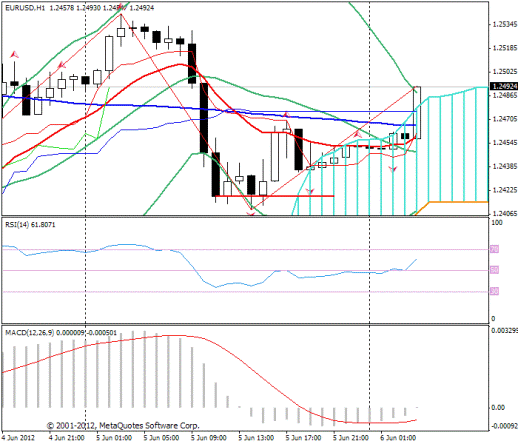Select the 4 Jun 21:00 time label

66,438
